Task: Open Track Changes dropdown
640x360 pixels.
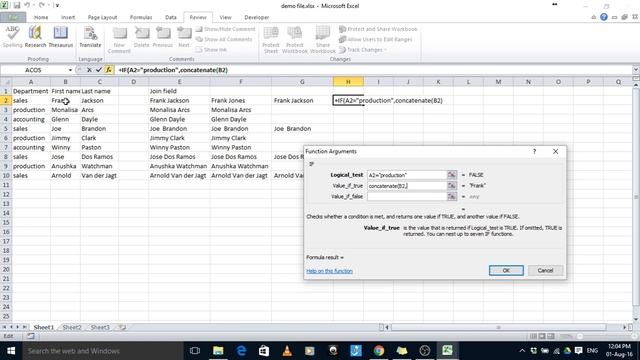Action: [x=363, y=50]
